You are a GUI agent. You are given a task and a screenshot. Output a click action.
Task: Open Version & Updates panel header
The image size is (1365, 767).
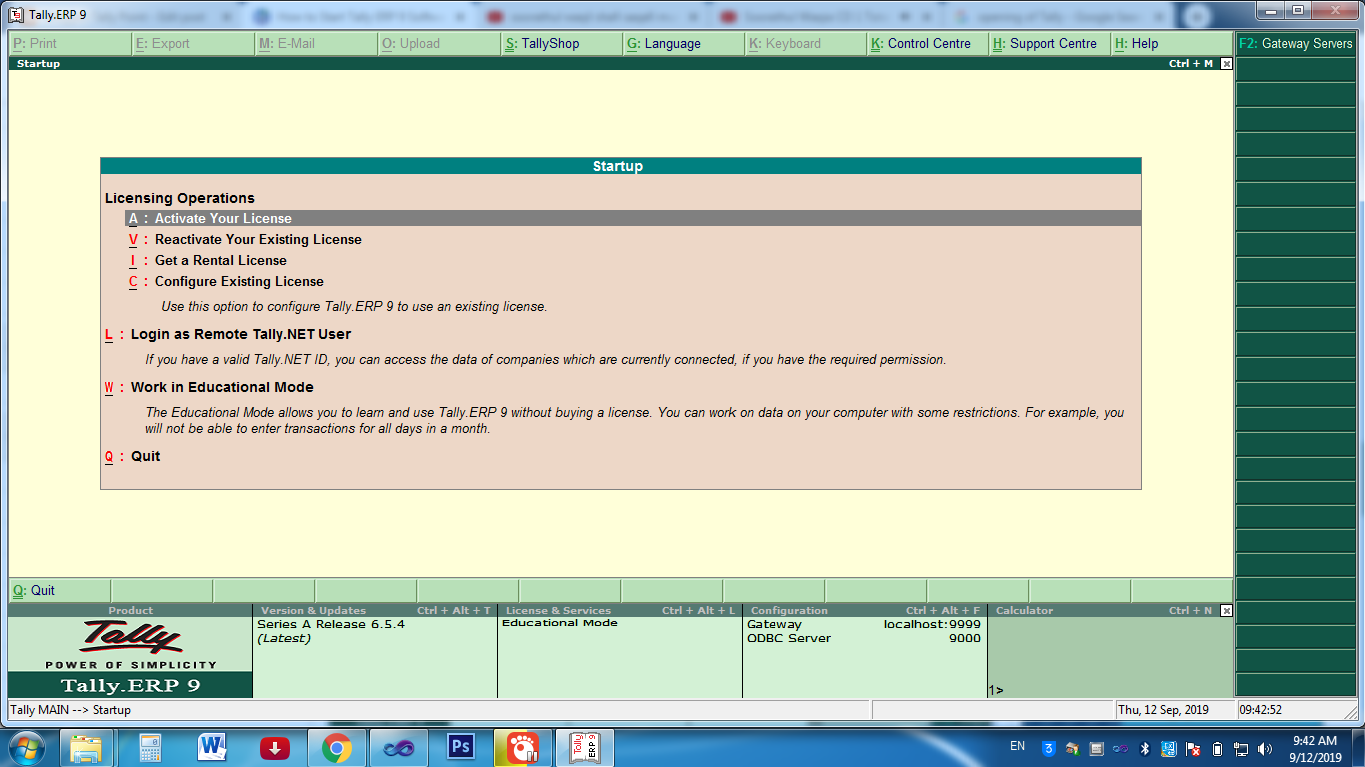pos(375,611)
